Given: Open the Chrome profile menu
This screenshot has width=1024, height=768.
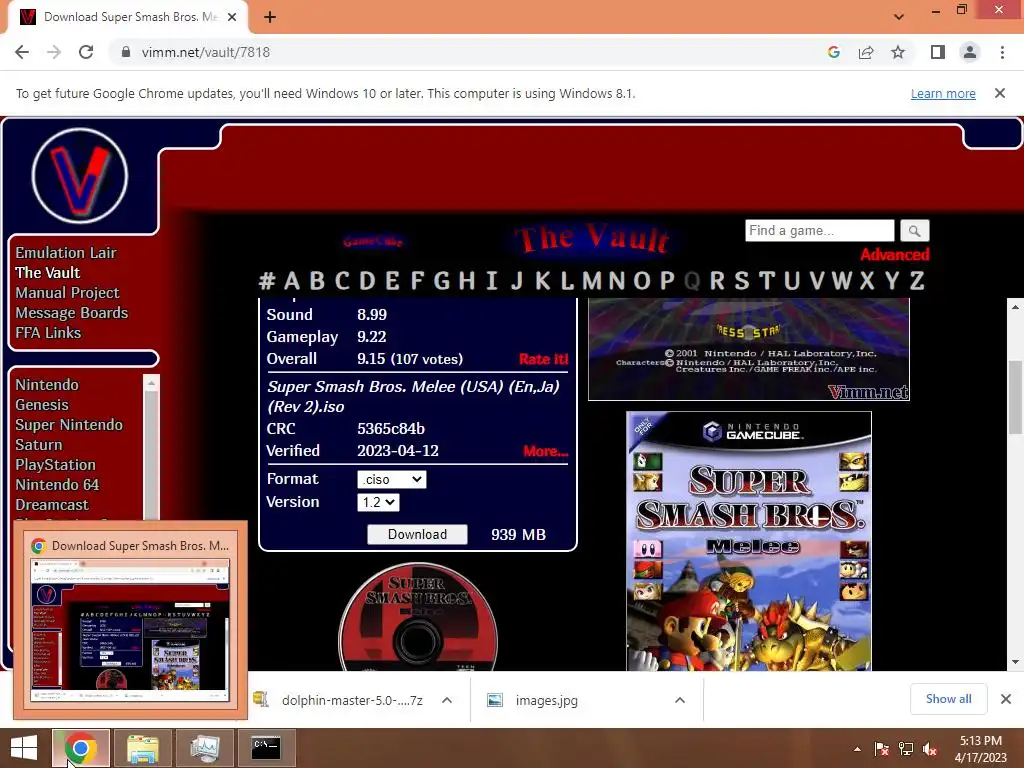Looking at the screenshot, I should tap(970, 52).
